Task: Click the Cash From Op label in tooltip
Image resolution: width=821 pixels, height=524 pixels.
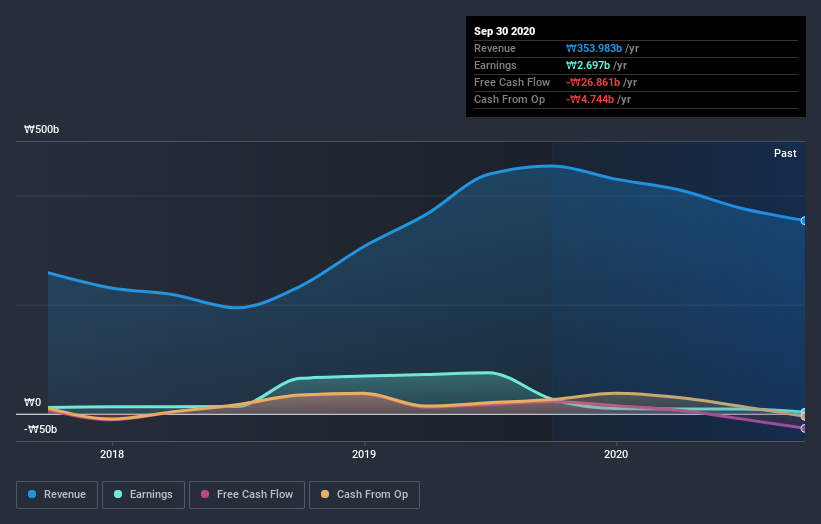Action: tap(509, 99)
